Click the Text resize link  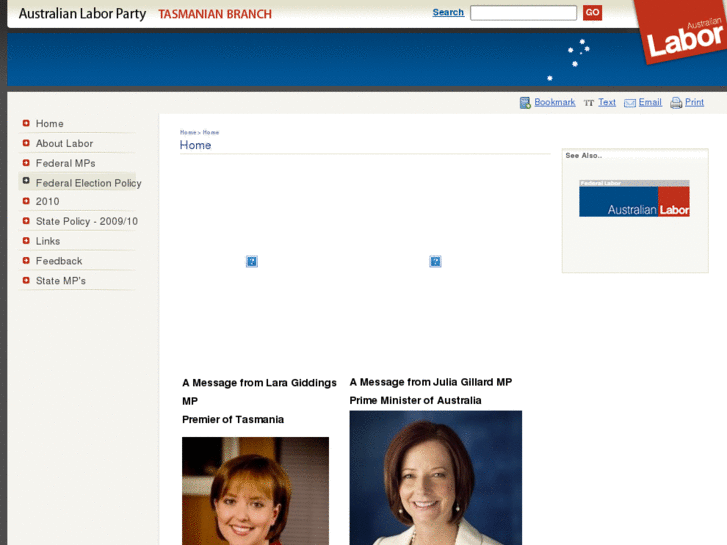pos(607,103)
